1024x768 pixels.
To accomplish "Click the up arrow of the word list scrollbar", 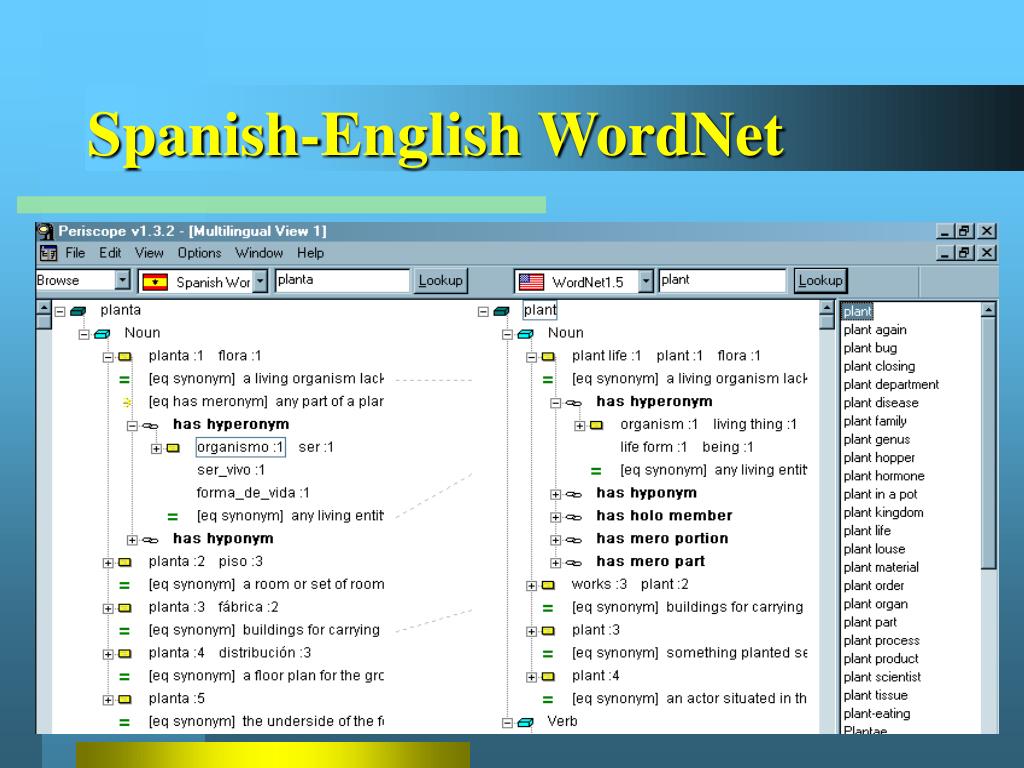I will 989,310.
